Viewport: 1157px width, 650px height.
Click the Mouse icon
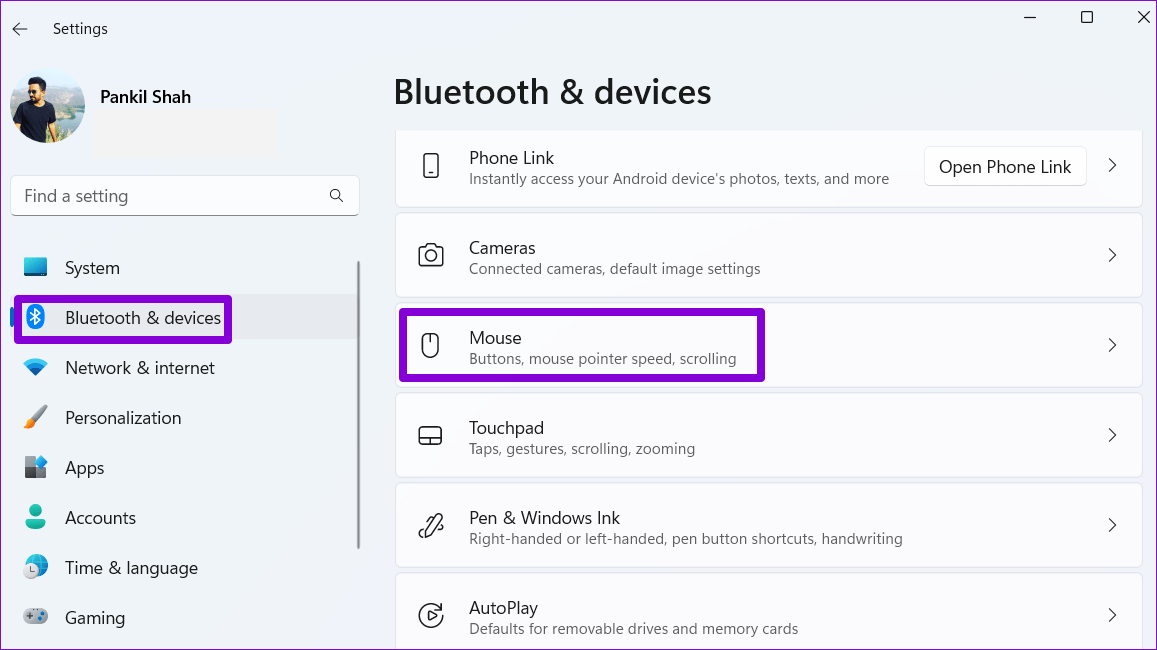coord(431,345)
